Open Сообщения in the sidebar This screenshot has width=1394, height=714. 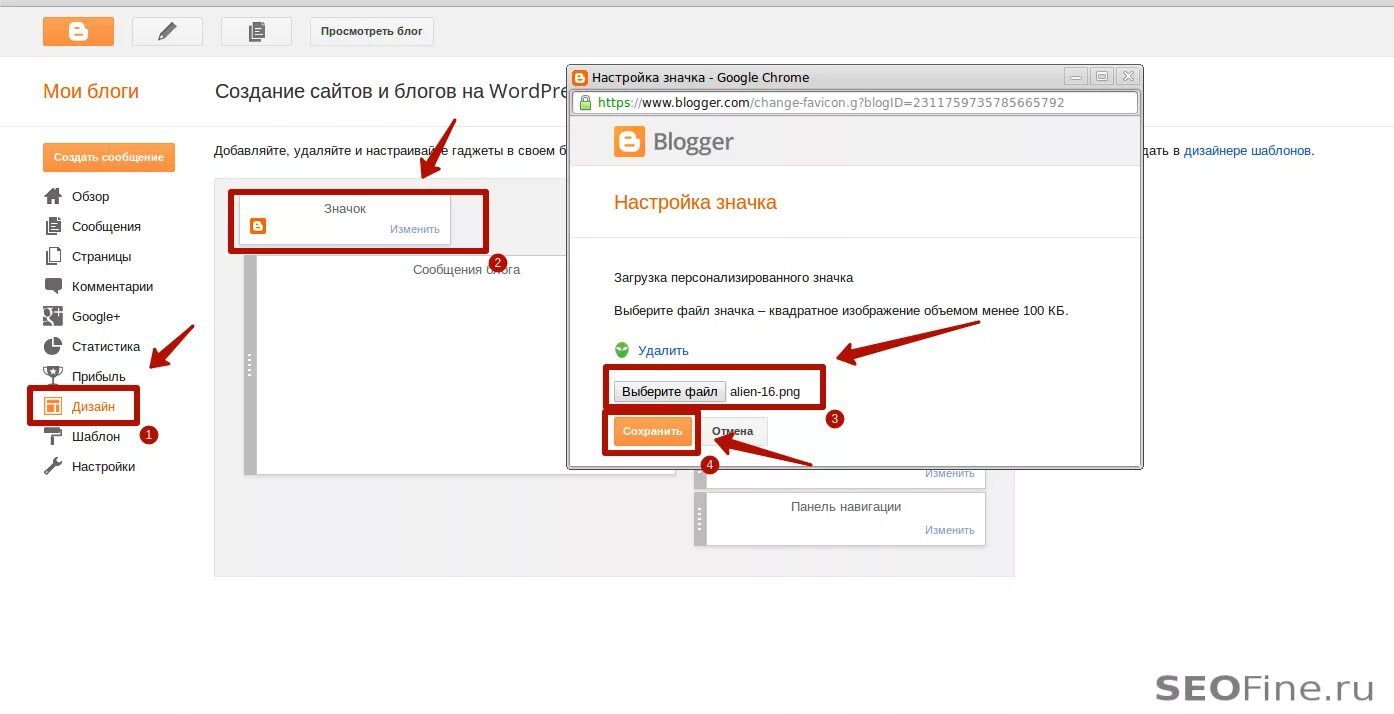coord(106,226)
